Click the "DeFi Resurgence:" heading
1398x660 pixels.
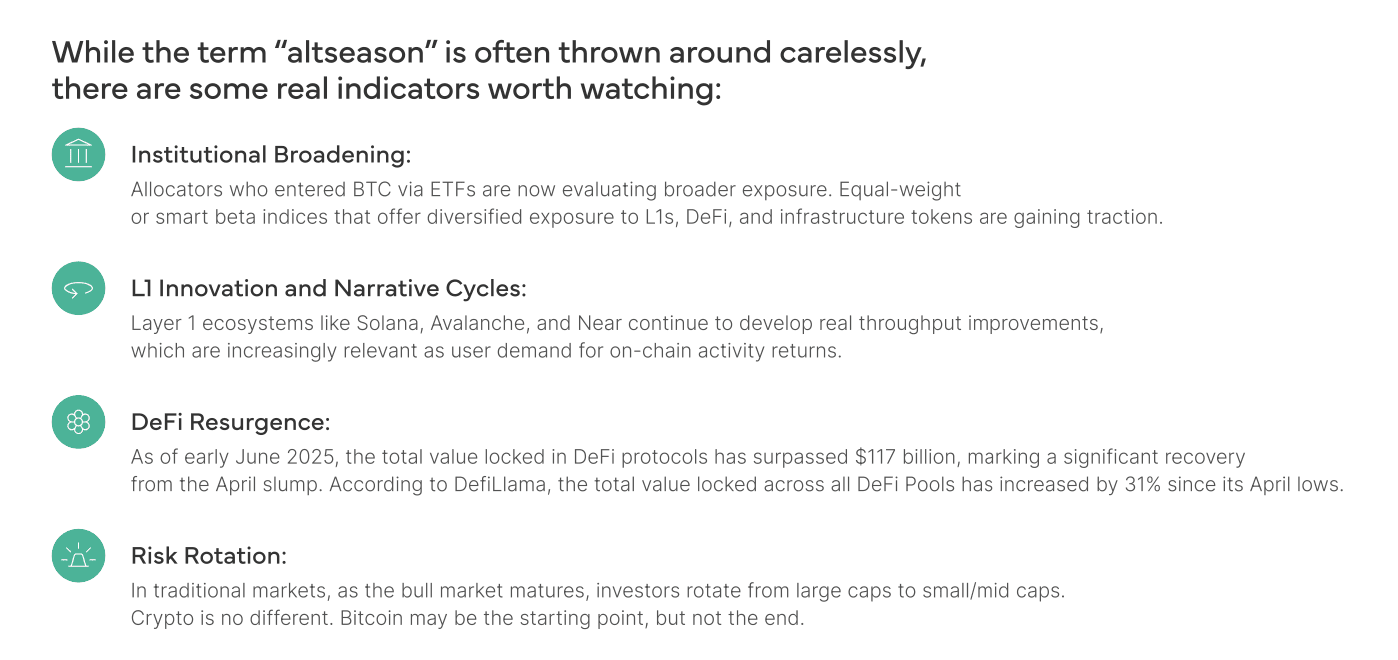tap(230, 422)
